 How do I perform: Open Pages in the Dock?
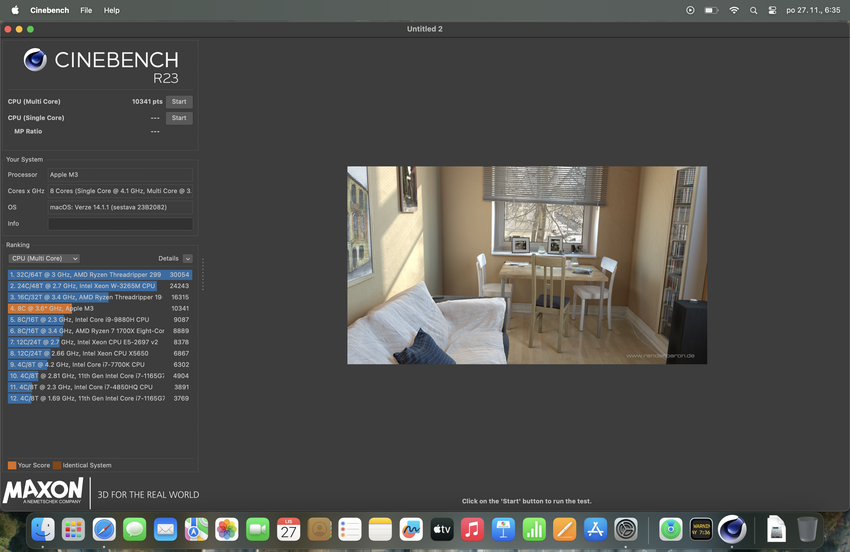click(564, 529)
